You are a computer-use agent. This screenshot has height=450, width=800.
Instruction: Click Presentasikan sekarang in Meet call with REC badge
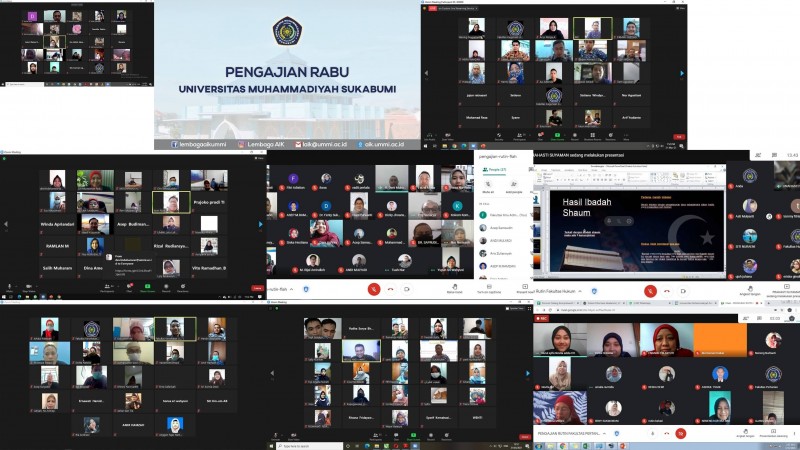[773, 433]
